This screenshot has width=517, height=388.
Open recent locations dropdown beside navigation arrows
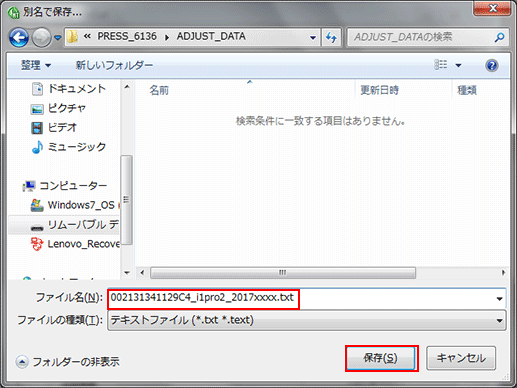[58, 38]
